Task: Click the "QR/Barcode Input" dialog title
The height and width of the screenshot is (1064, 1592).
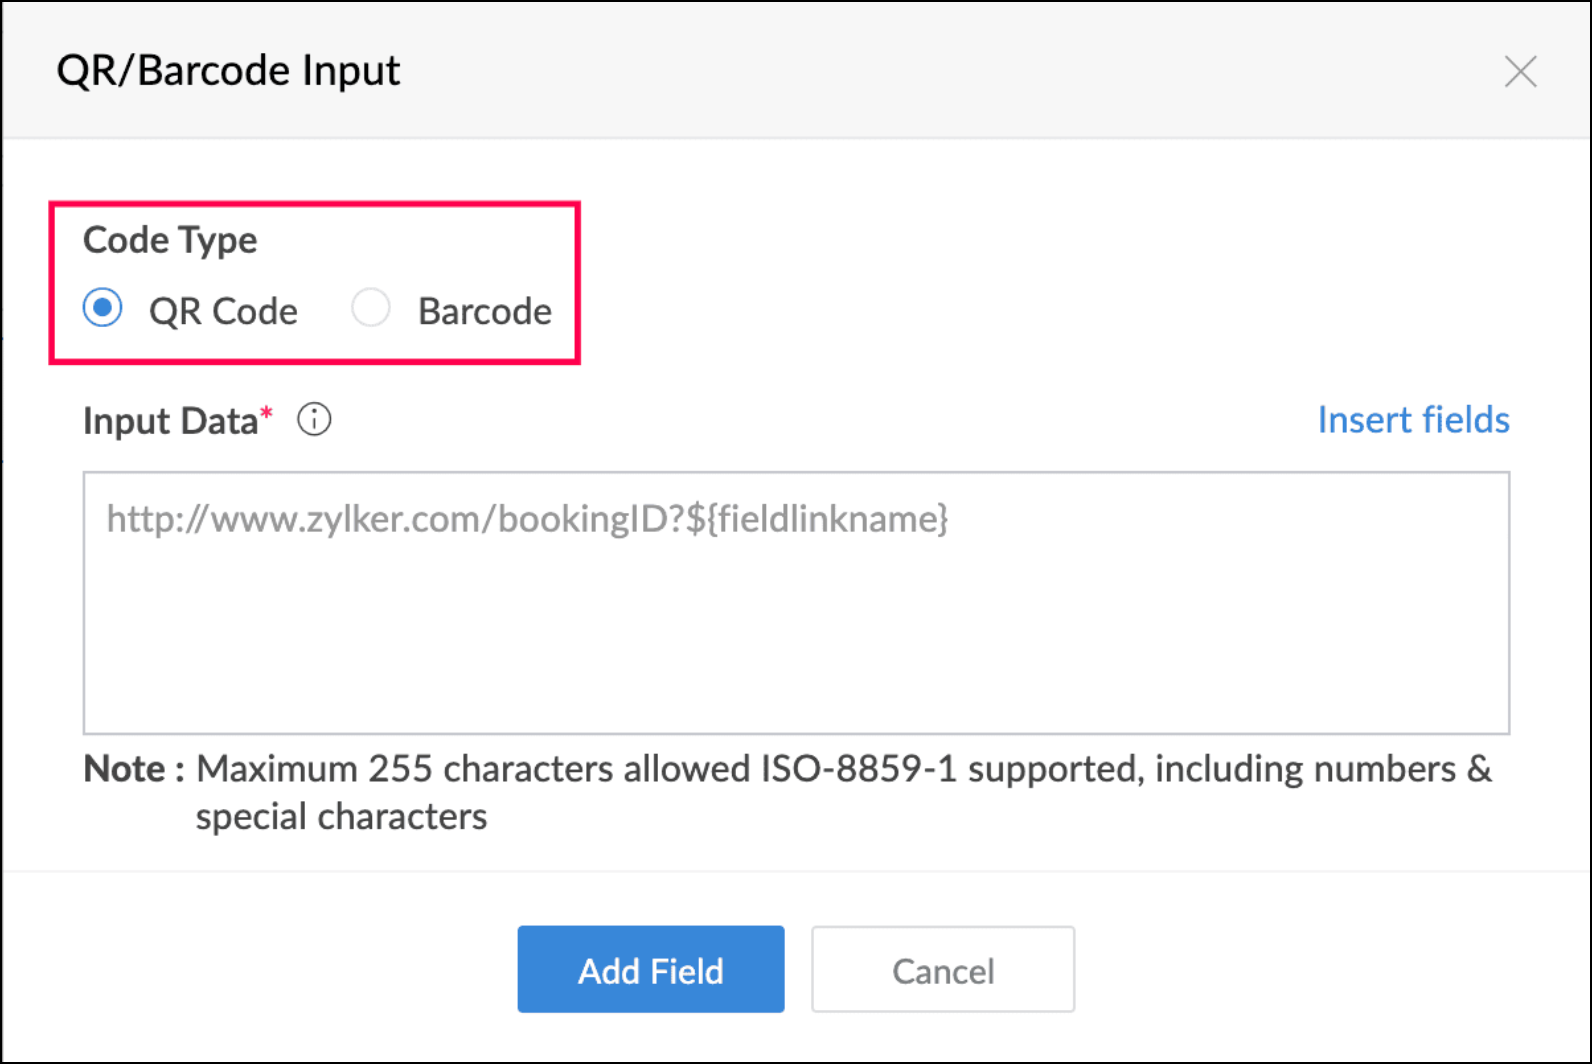Action: pyautogui.click(x=228, y=71)
